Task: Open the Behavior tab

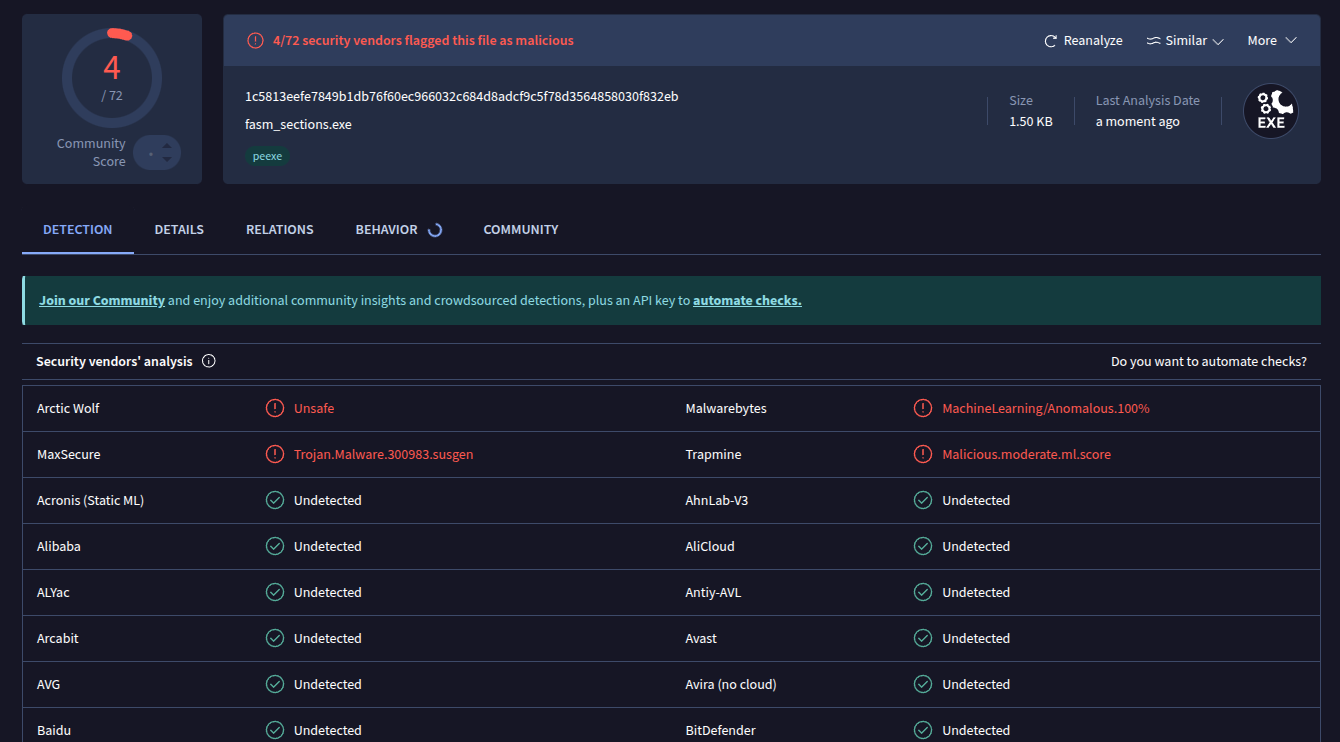Action: pos(387,230)
